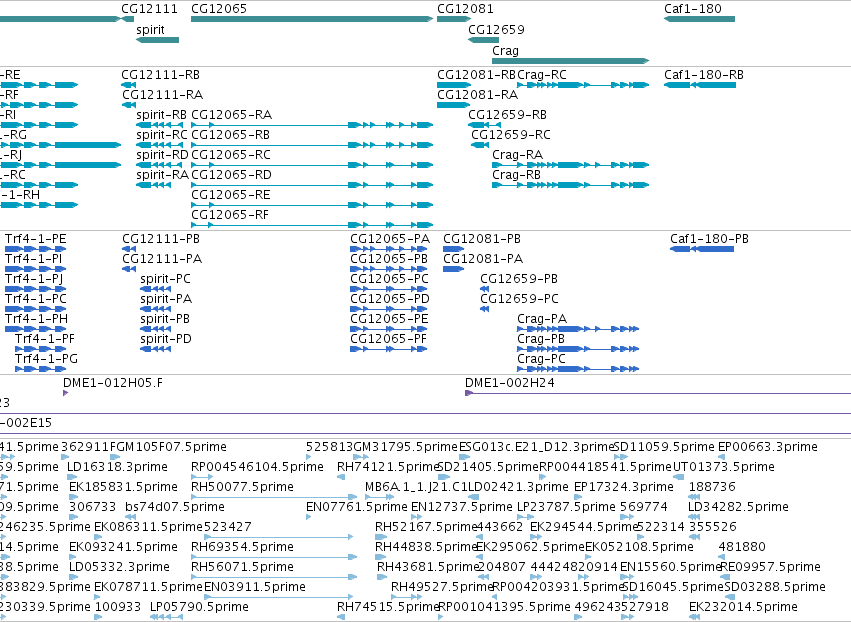Select the spirit gene arrow
The image size is (851, 622).
157,40
